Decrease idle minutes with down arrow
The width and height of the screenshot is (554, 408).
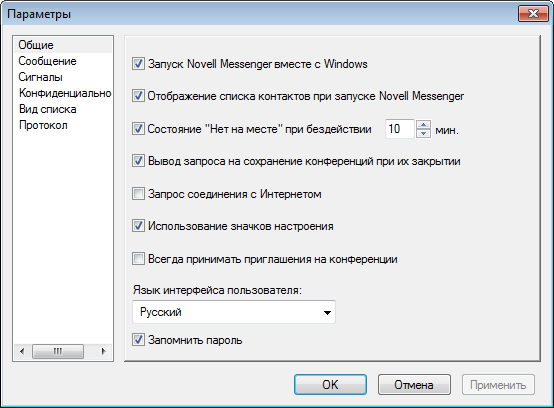pos(423,134)
